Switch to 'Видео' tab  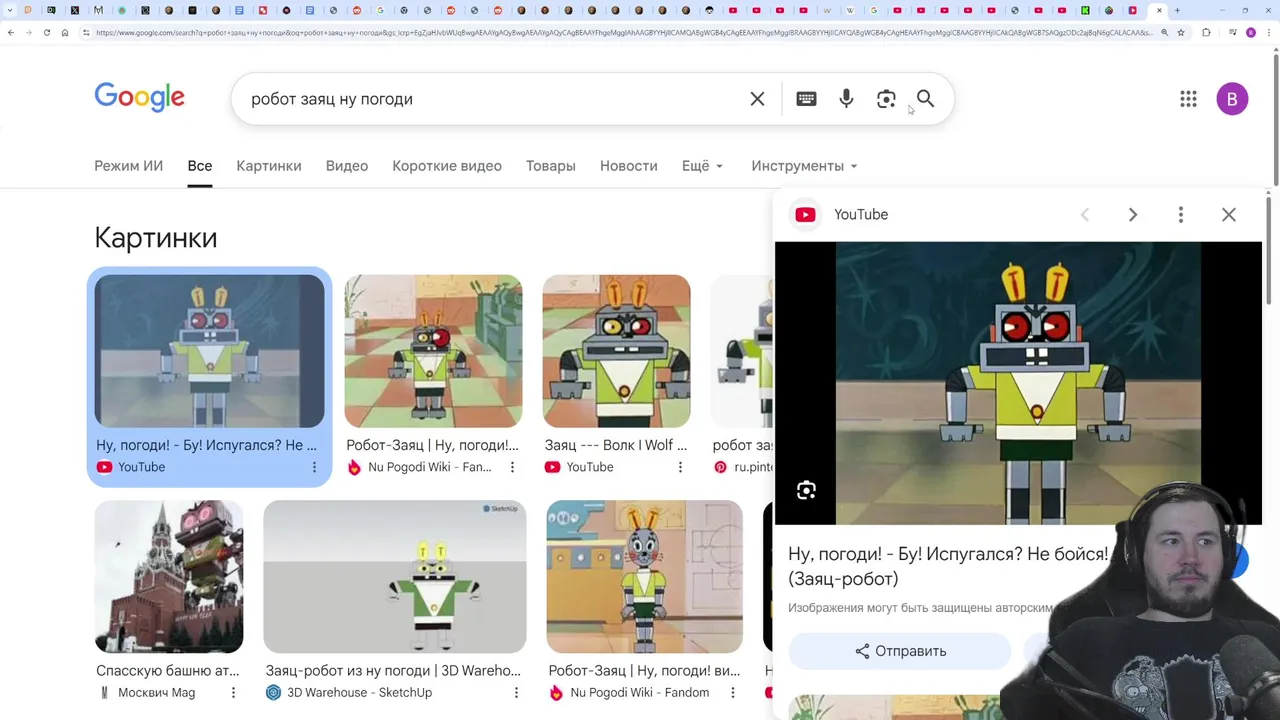[346, 166]
